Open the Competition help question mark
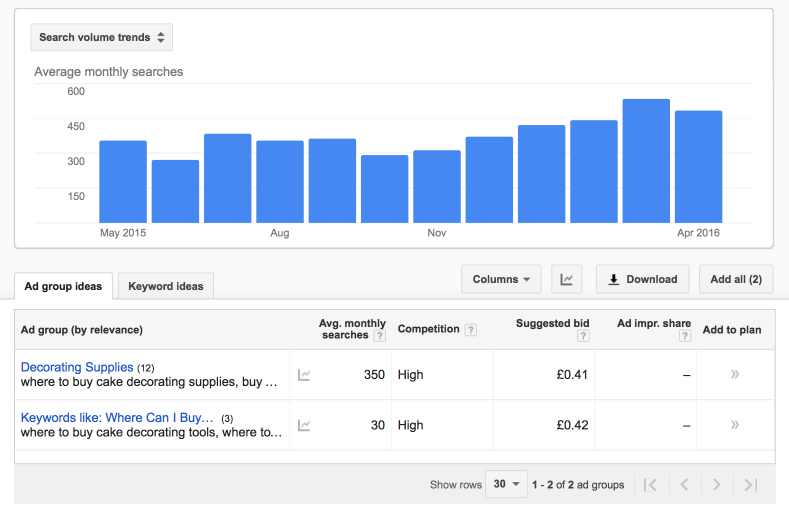The height and width of the screenshot is (521, 789). point(470,330)
